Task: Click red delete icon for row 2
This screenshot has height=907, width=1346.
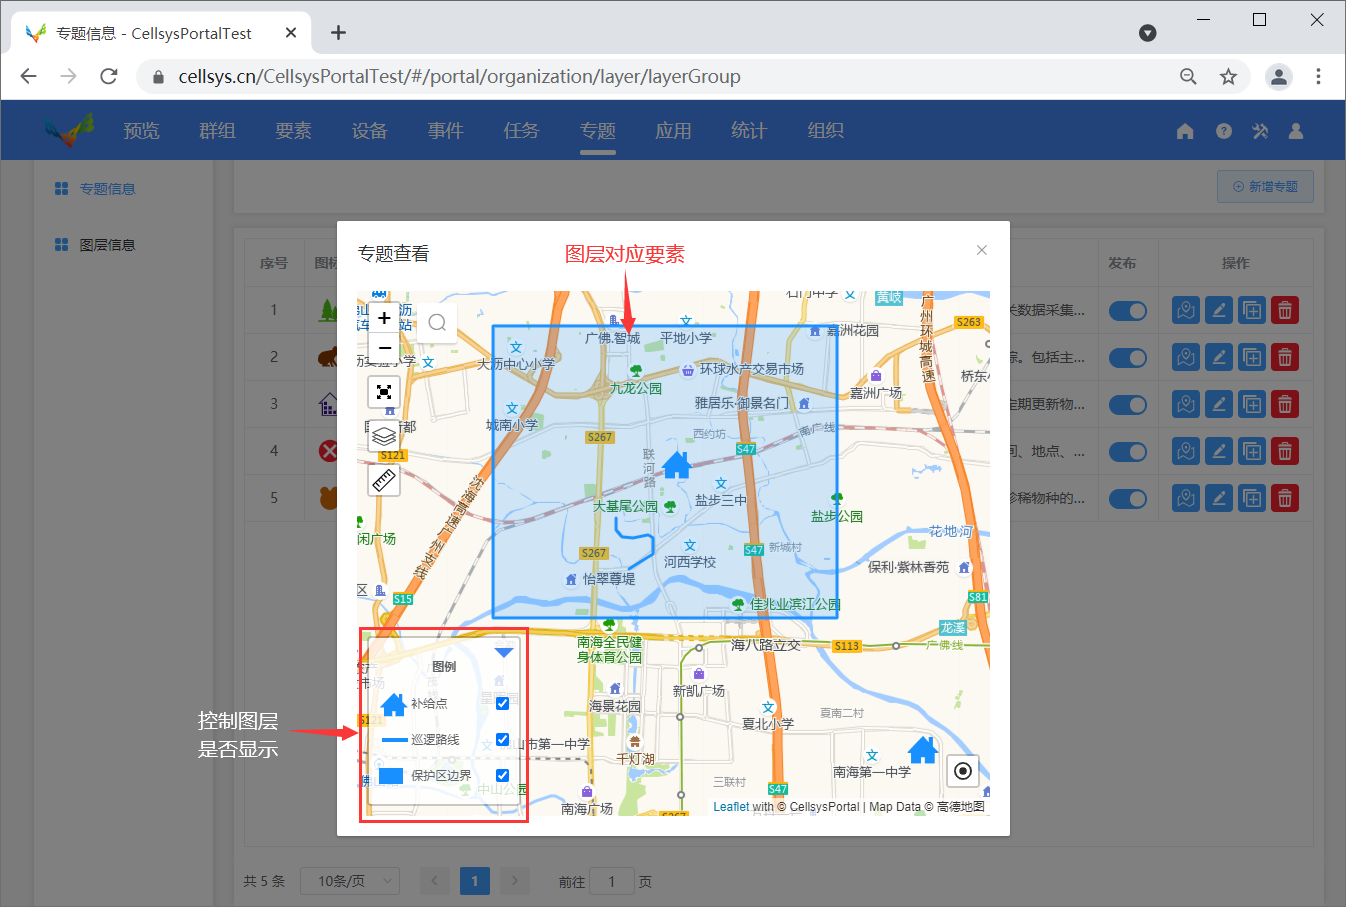Action: click(x=1285, y=357)
